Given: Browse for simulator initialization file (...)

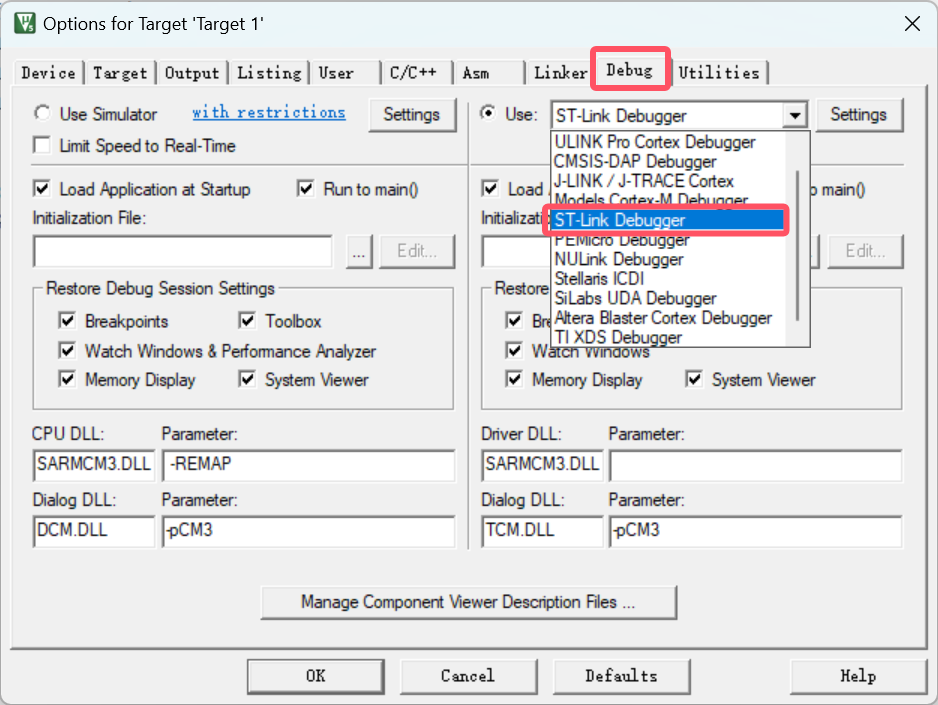Looking at the screenshot, I should (x=358, y=251).
